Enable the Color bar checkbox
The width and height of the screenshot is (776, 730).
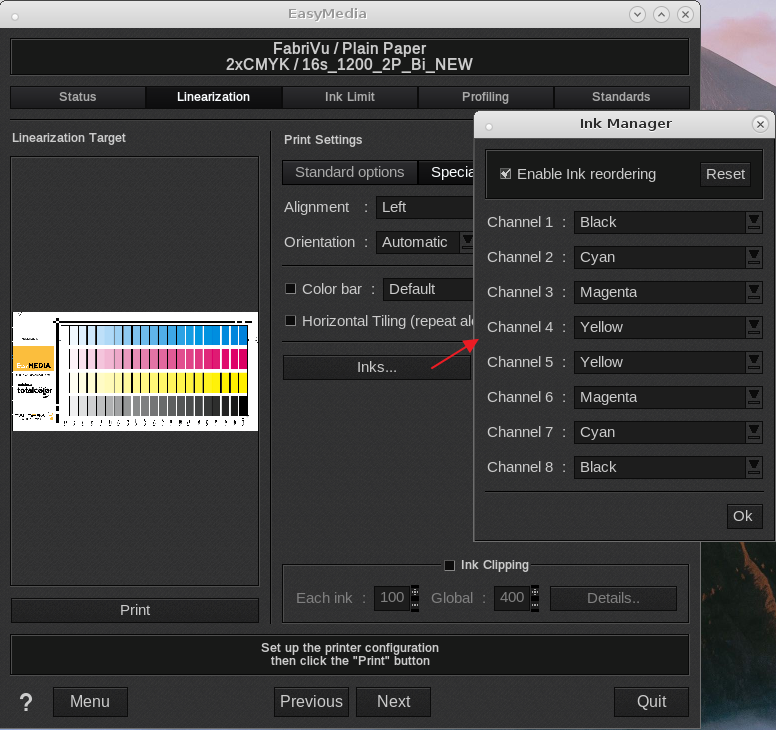coord(291,289)
